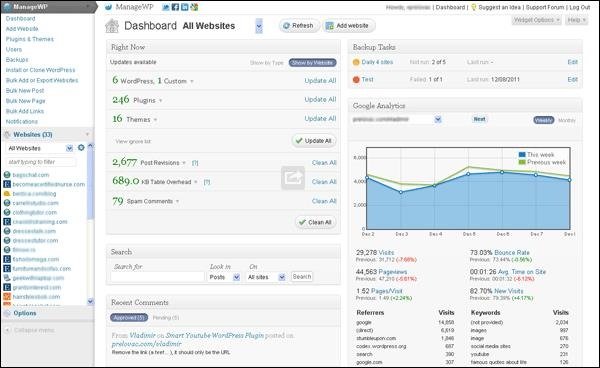Click the Facebook icon in header

pos(175,7)
